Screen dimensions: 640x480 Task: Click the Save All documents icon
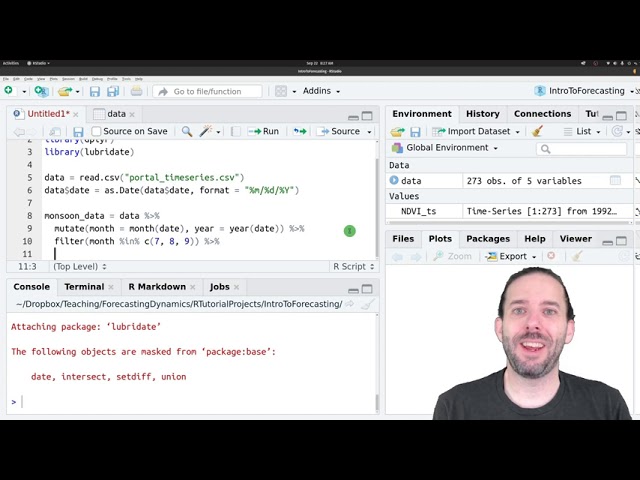113,91
